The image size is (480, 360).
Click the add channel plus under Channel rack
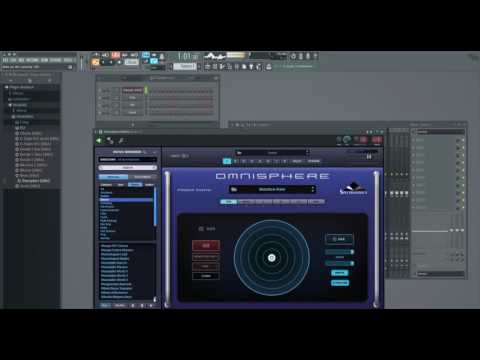133,124
